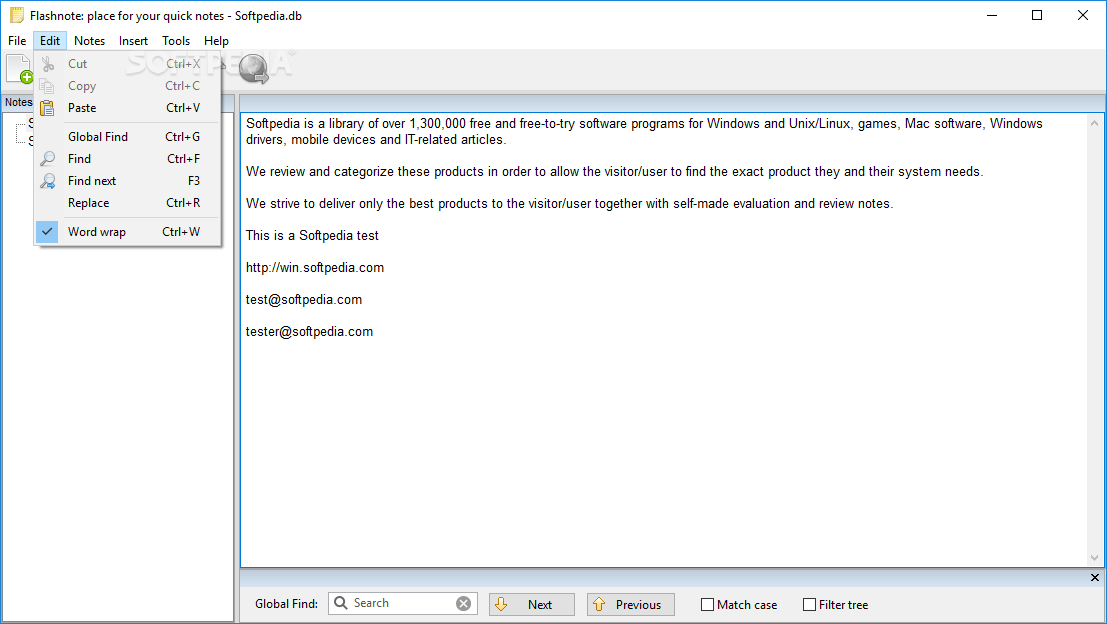Click the paragraph starting We review and categorize
Screen dimensions: 1107x624
click(x=614, y=172)
